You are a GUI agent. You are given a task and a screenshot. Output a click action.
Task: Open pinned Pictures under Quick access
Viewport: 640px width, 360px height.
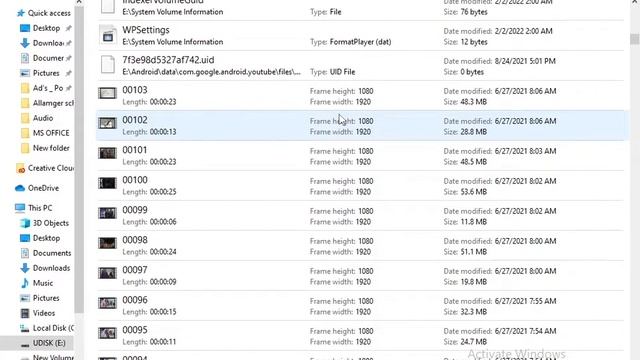click(46, 73)
